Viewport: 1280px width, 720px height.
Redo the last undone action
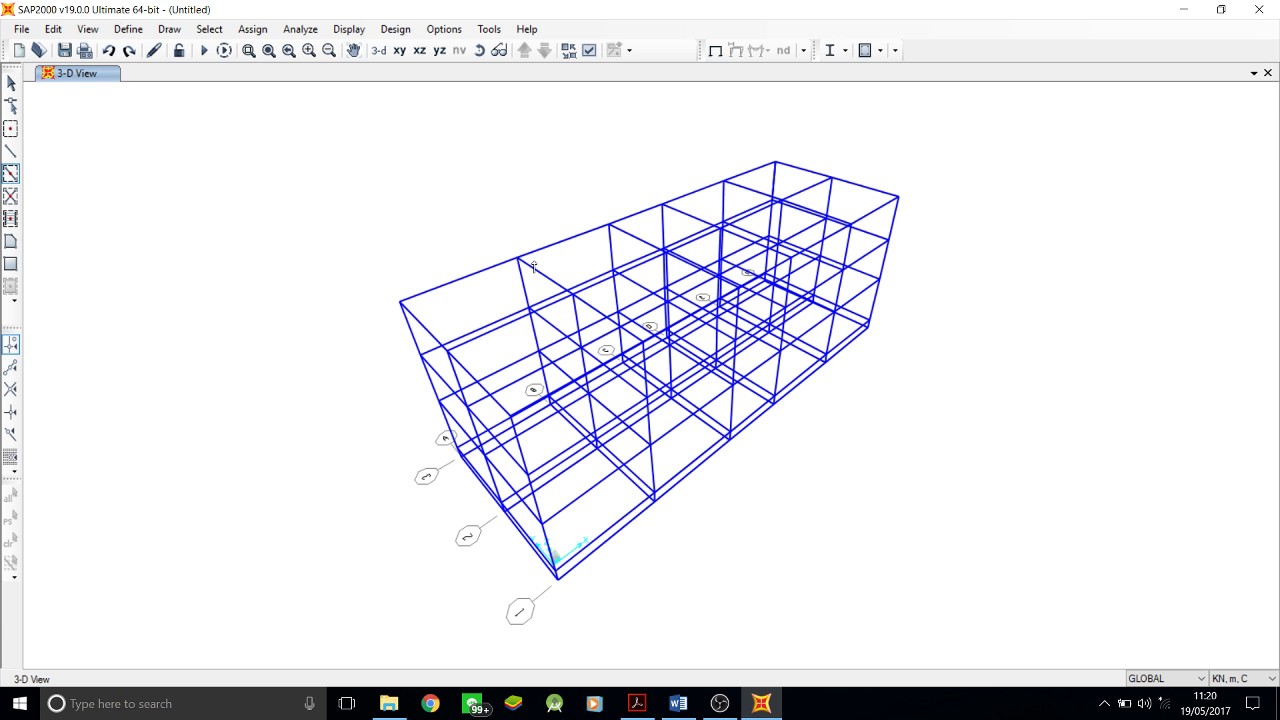[129, 50]
